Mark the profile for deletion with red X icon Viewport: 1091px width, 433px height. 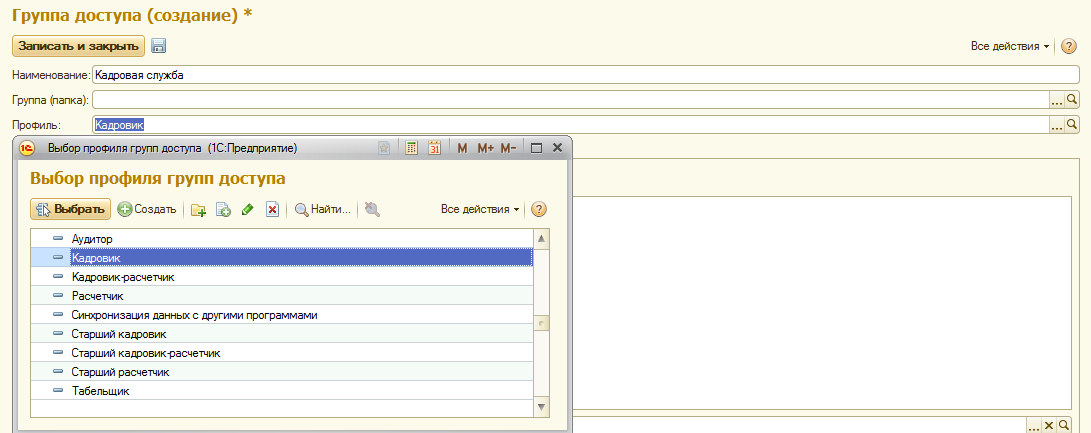[273, 210]
